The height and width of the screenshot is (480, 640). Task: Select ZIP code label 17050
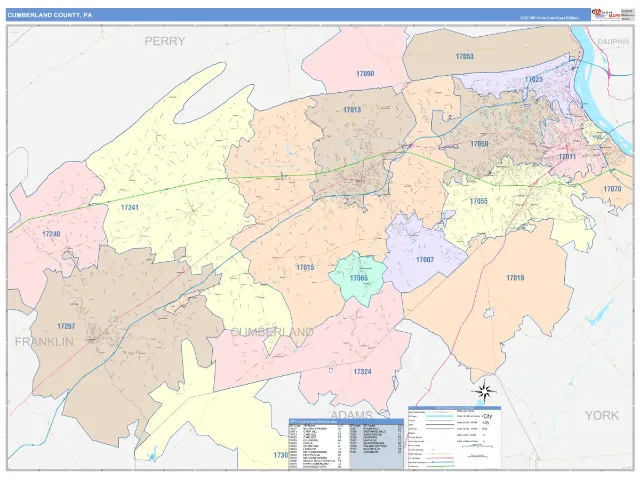(x=479, y=144)
